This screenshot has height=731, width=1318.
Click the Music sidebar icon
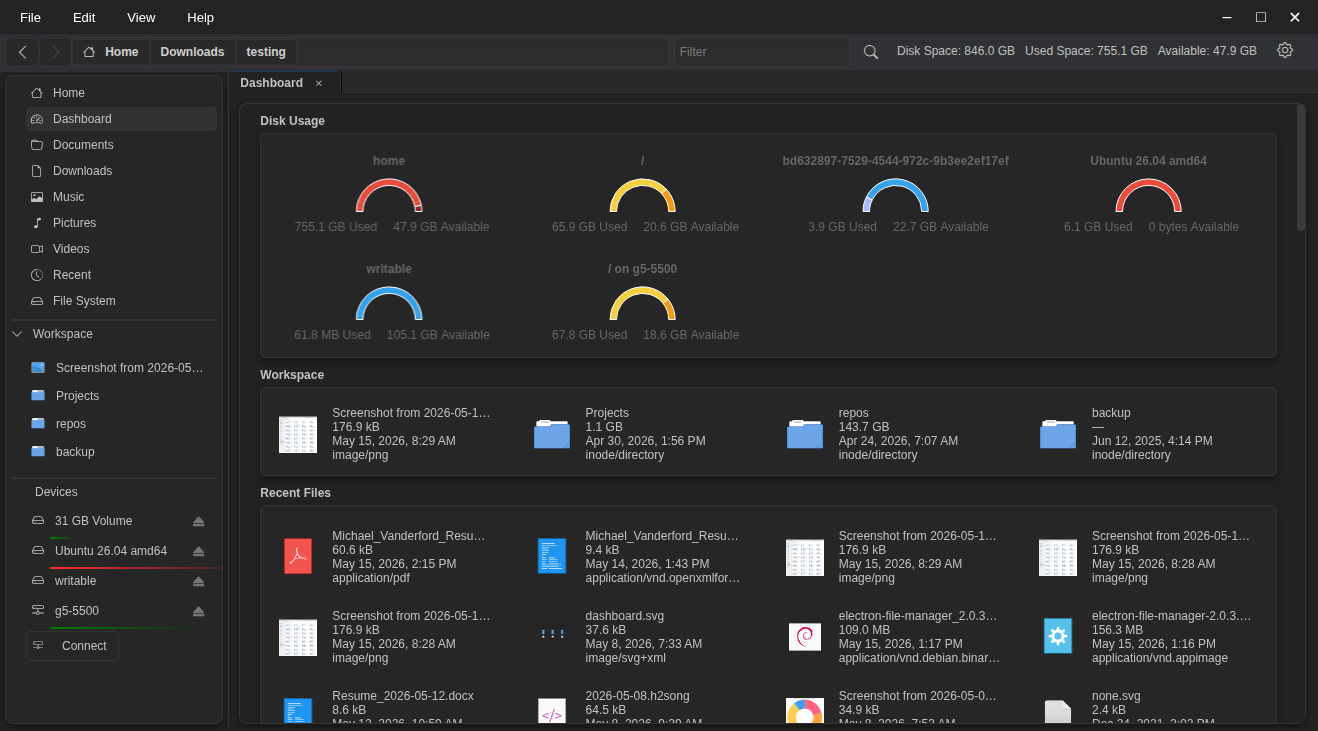point(37,197)
